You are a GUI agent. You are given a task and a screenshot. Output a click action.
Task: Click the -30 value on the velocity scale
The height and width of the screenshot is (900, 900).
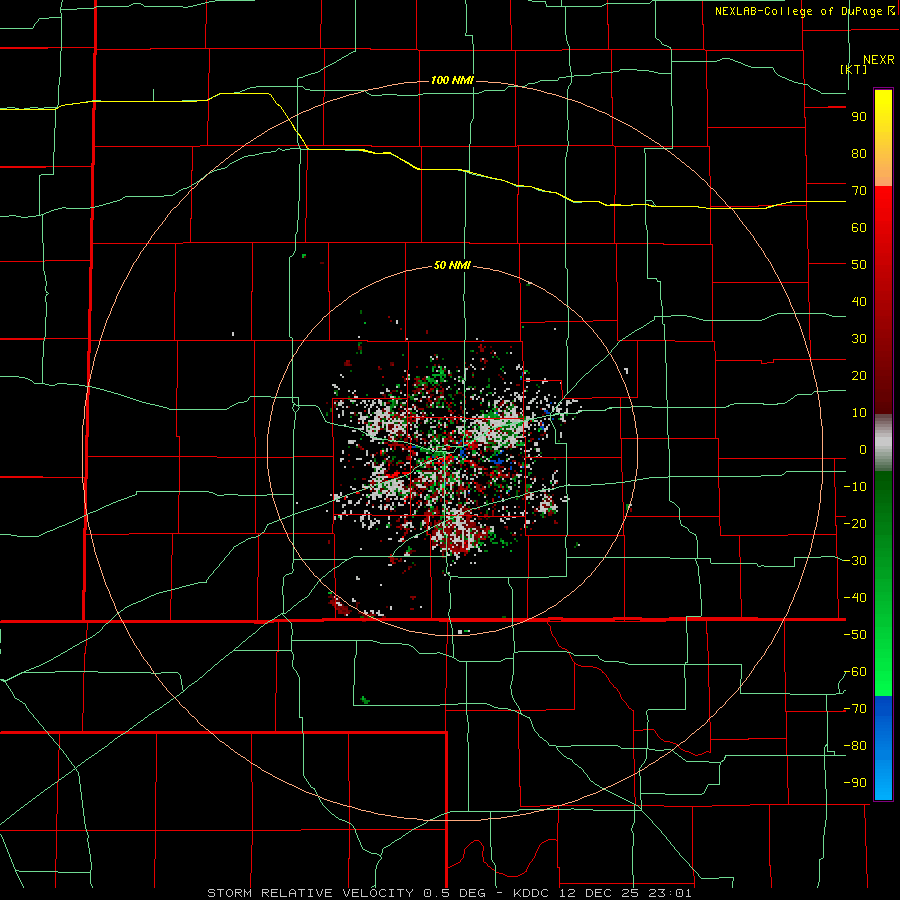(x=855, y=561)
